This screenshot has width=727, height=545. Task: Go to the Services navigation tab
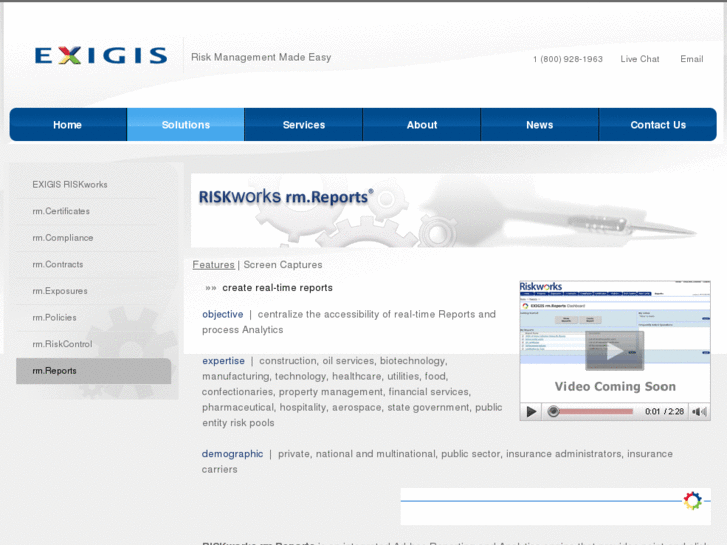click(304, 125)
